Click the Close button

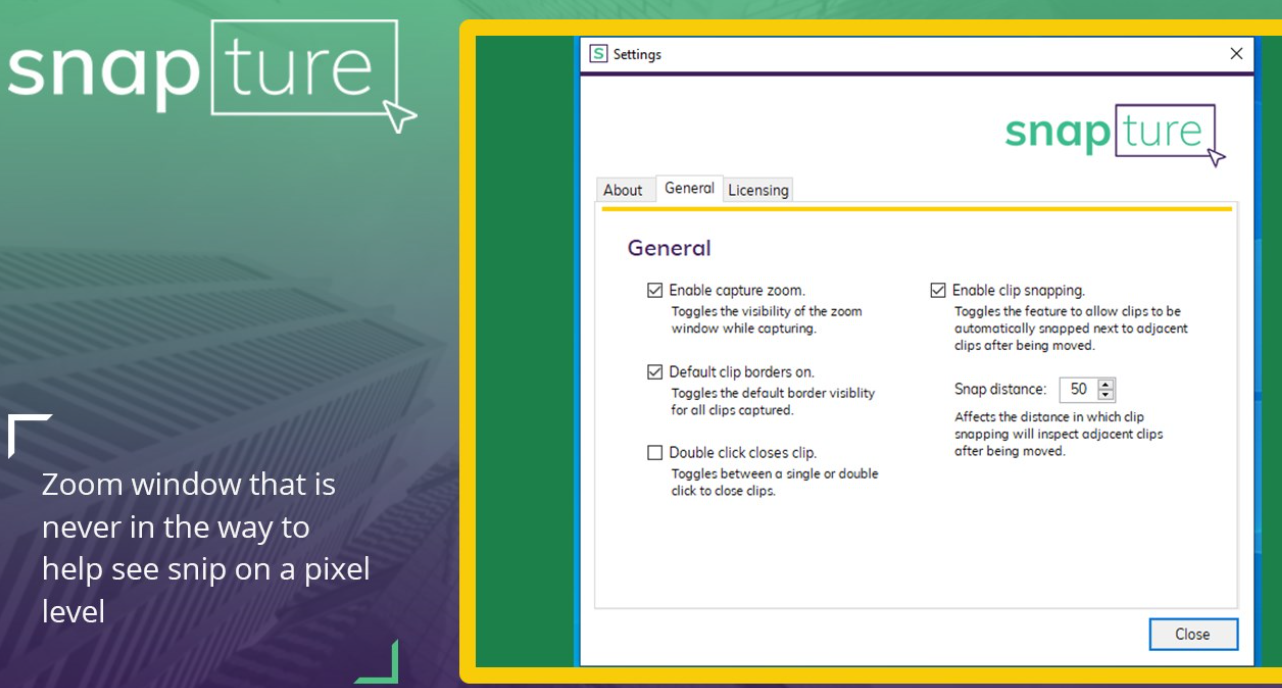point(1193,634)
